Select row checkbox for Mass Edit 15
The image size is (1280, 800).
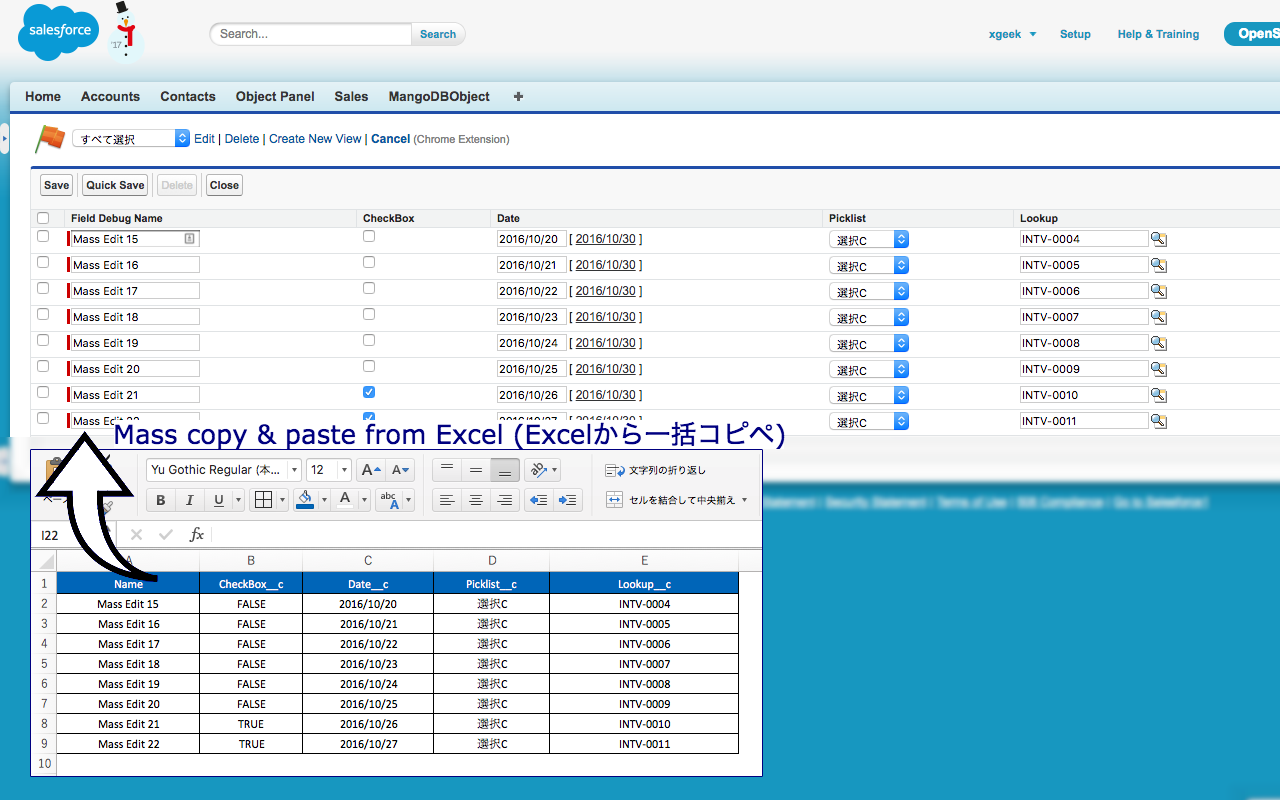click(x=43, y=237)
